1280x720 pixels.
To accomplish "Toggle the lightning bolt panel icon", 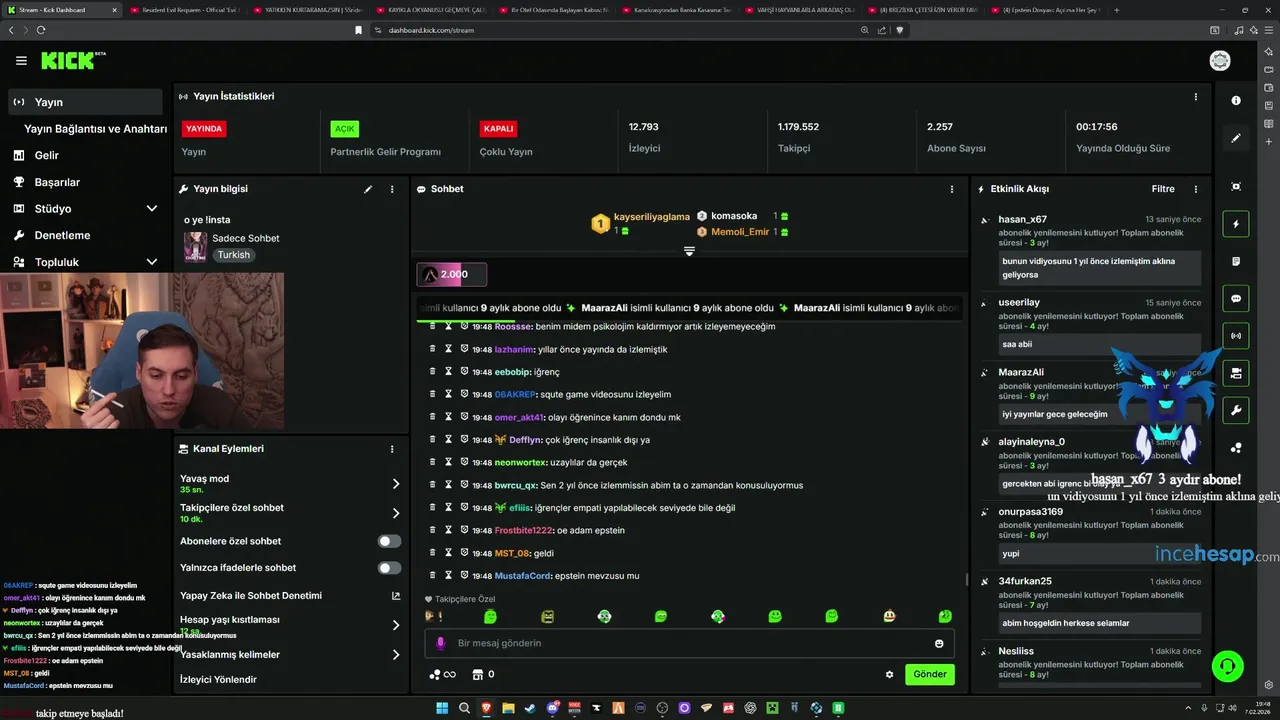I will (x=1236, y=224).
